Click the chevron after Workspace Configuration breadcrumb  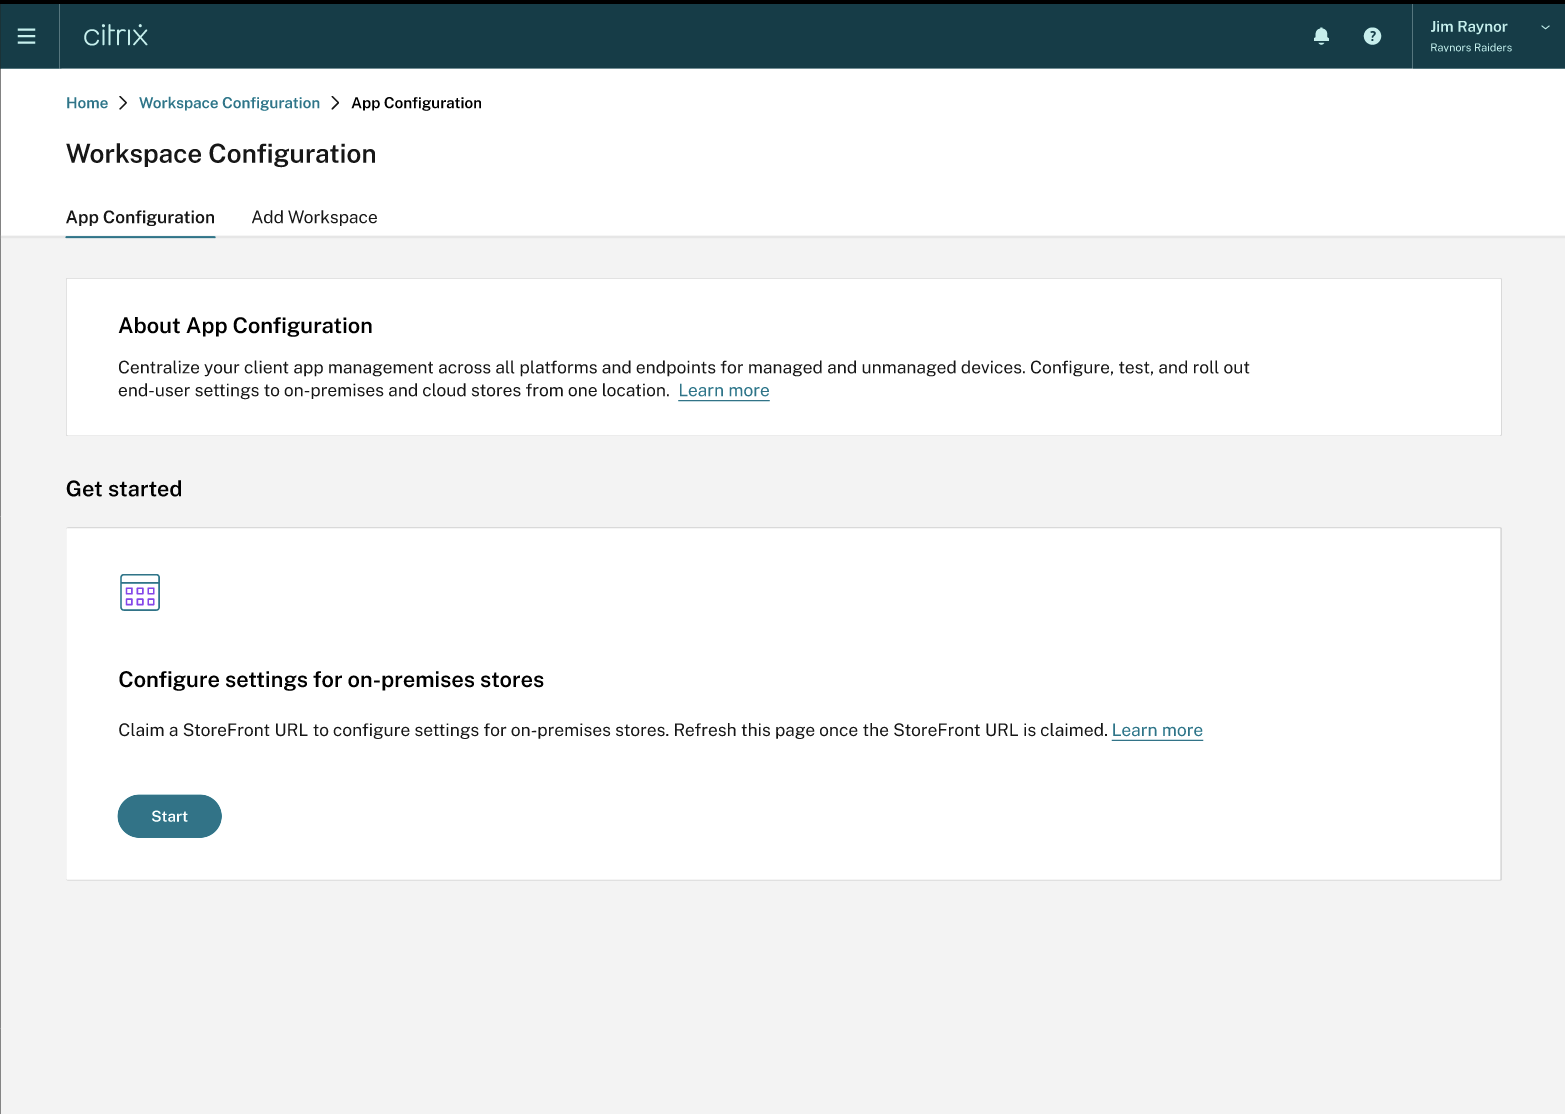(335, 103)
